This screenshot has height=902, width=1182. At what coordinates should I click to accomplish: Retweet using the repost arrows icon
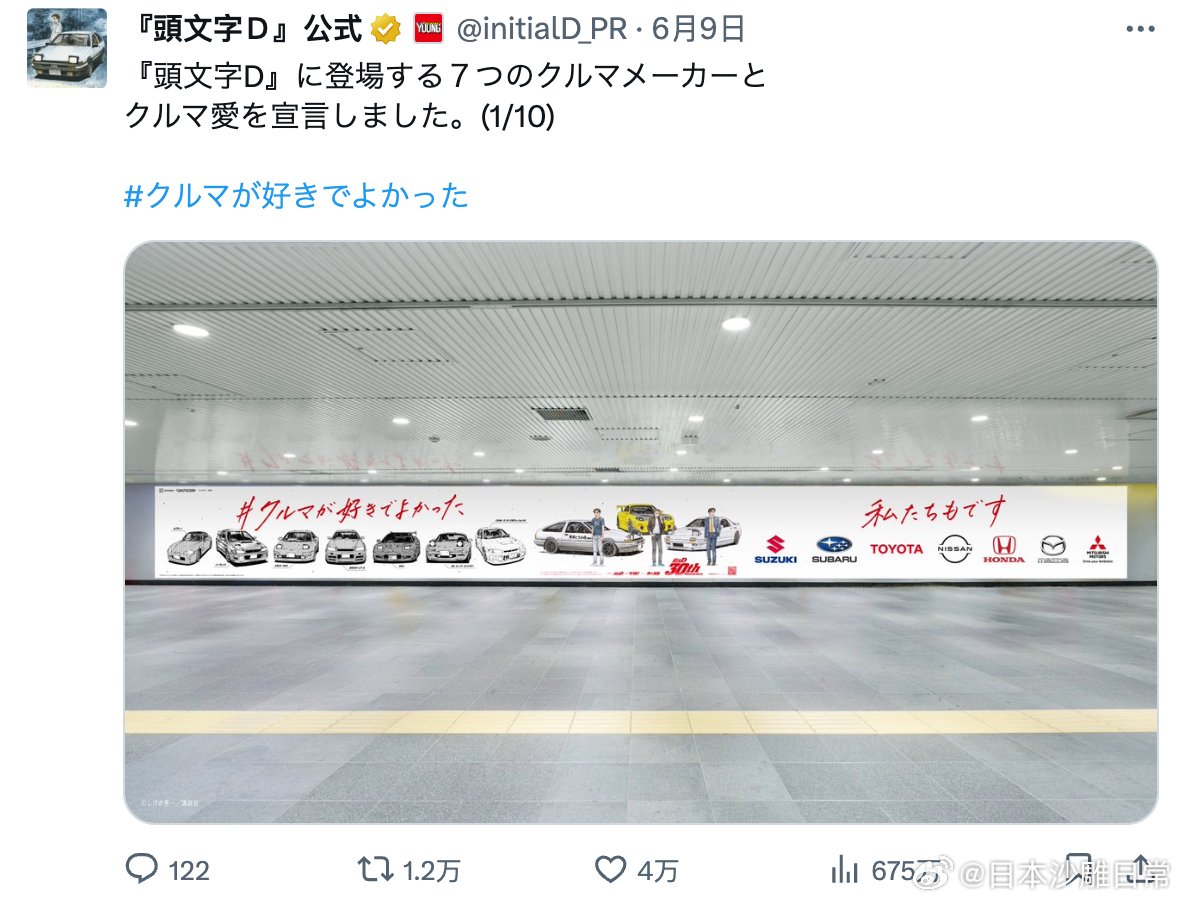click(x=375, y=869)
